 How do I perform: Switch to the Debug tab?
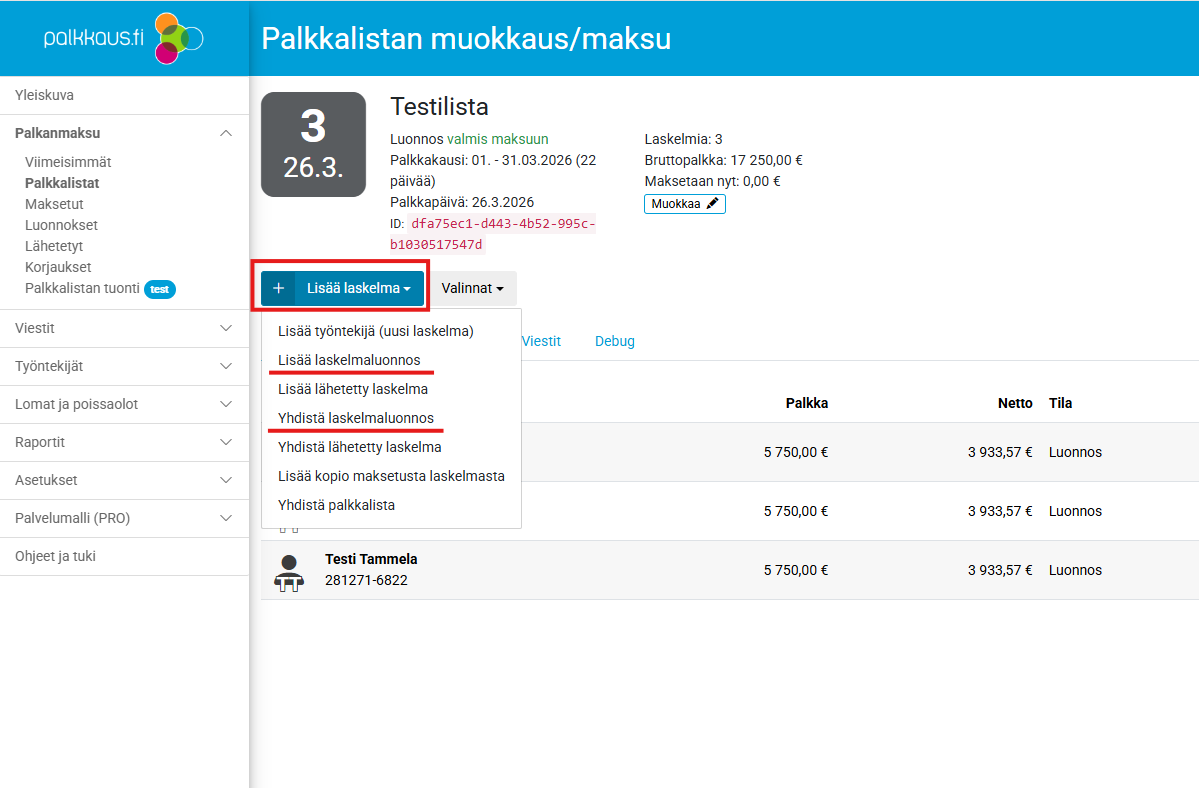[614, 341]
